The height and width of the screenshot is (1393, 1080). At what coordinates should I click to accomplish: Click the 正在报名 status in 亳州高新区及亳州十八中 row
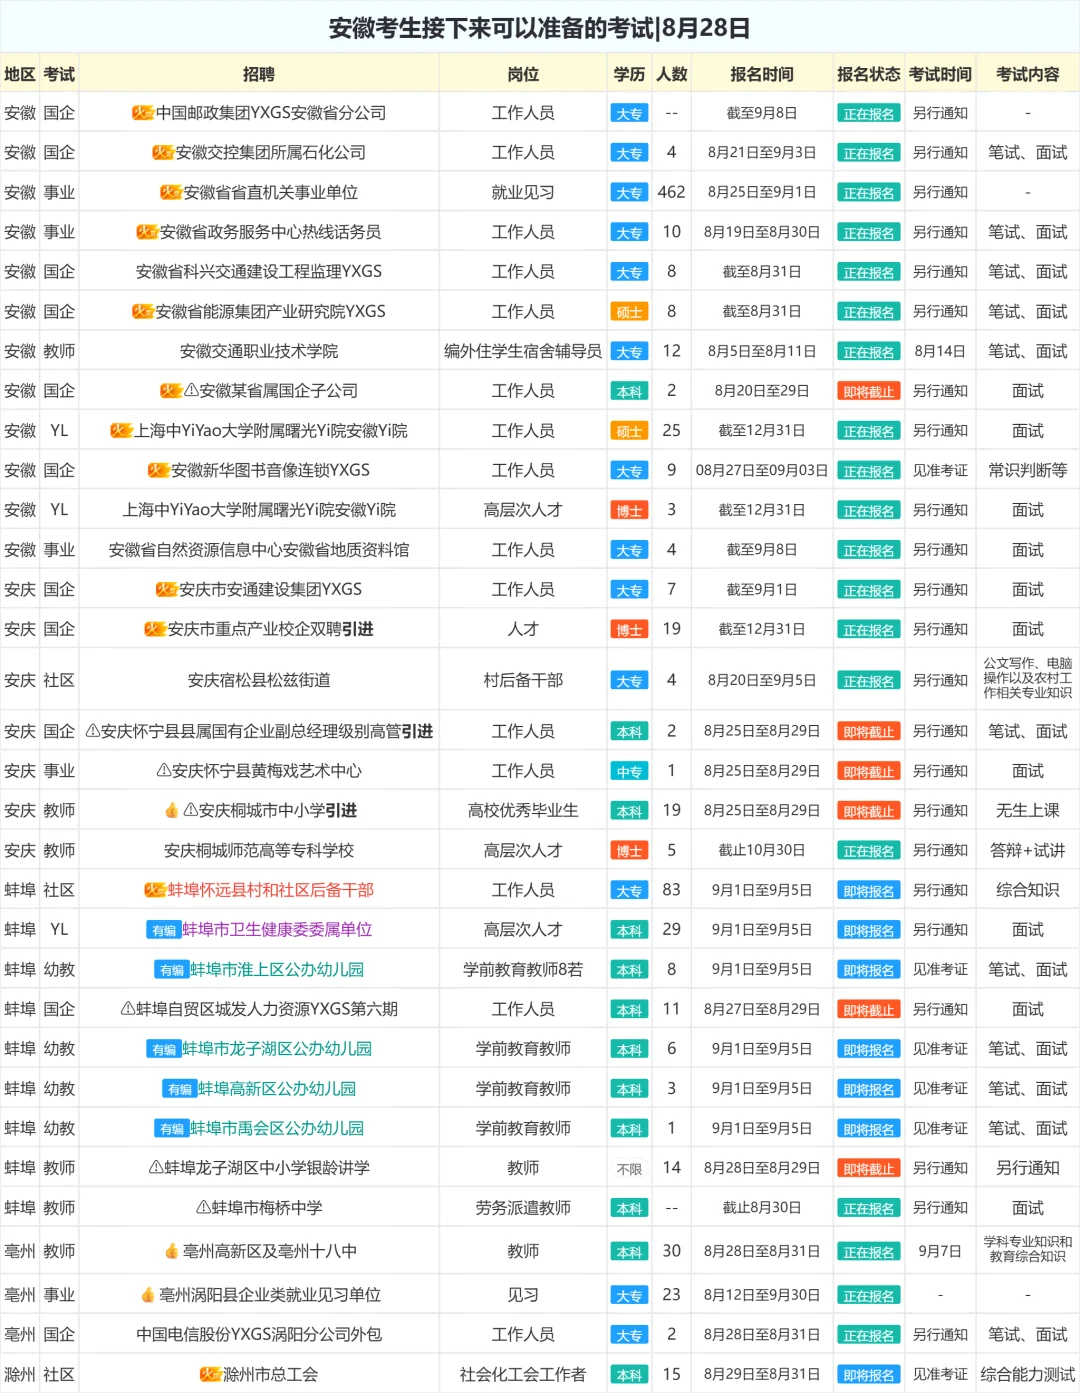click(868, 1252)
